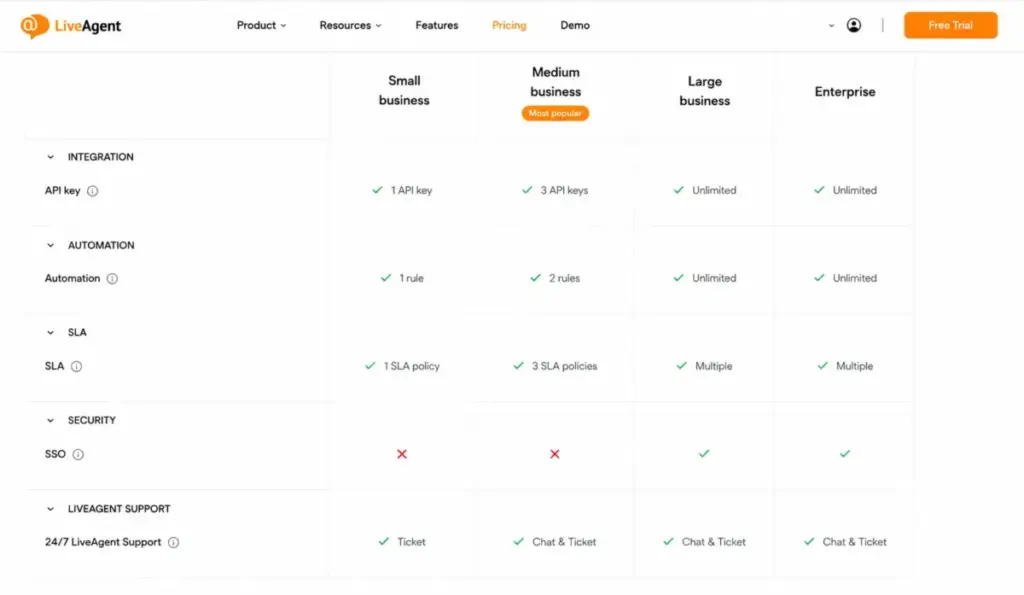Viewport: 1024px width, 595px height.
Task: Click the '3 SLA policies' cell
Action: 555,366
